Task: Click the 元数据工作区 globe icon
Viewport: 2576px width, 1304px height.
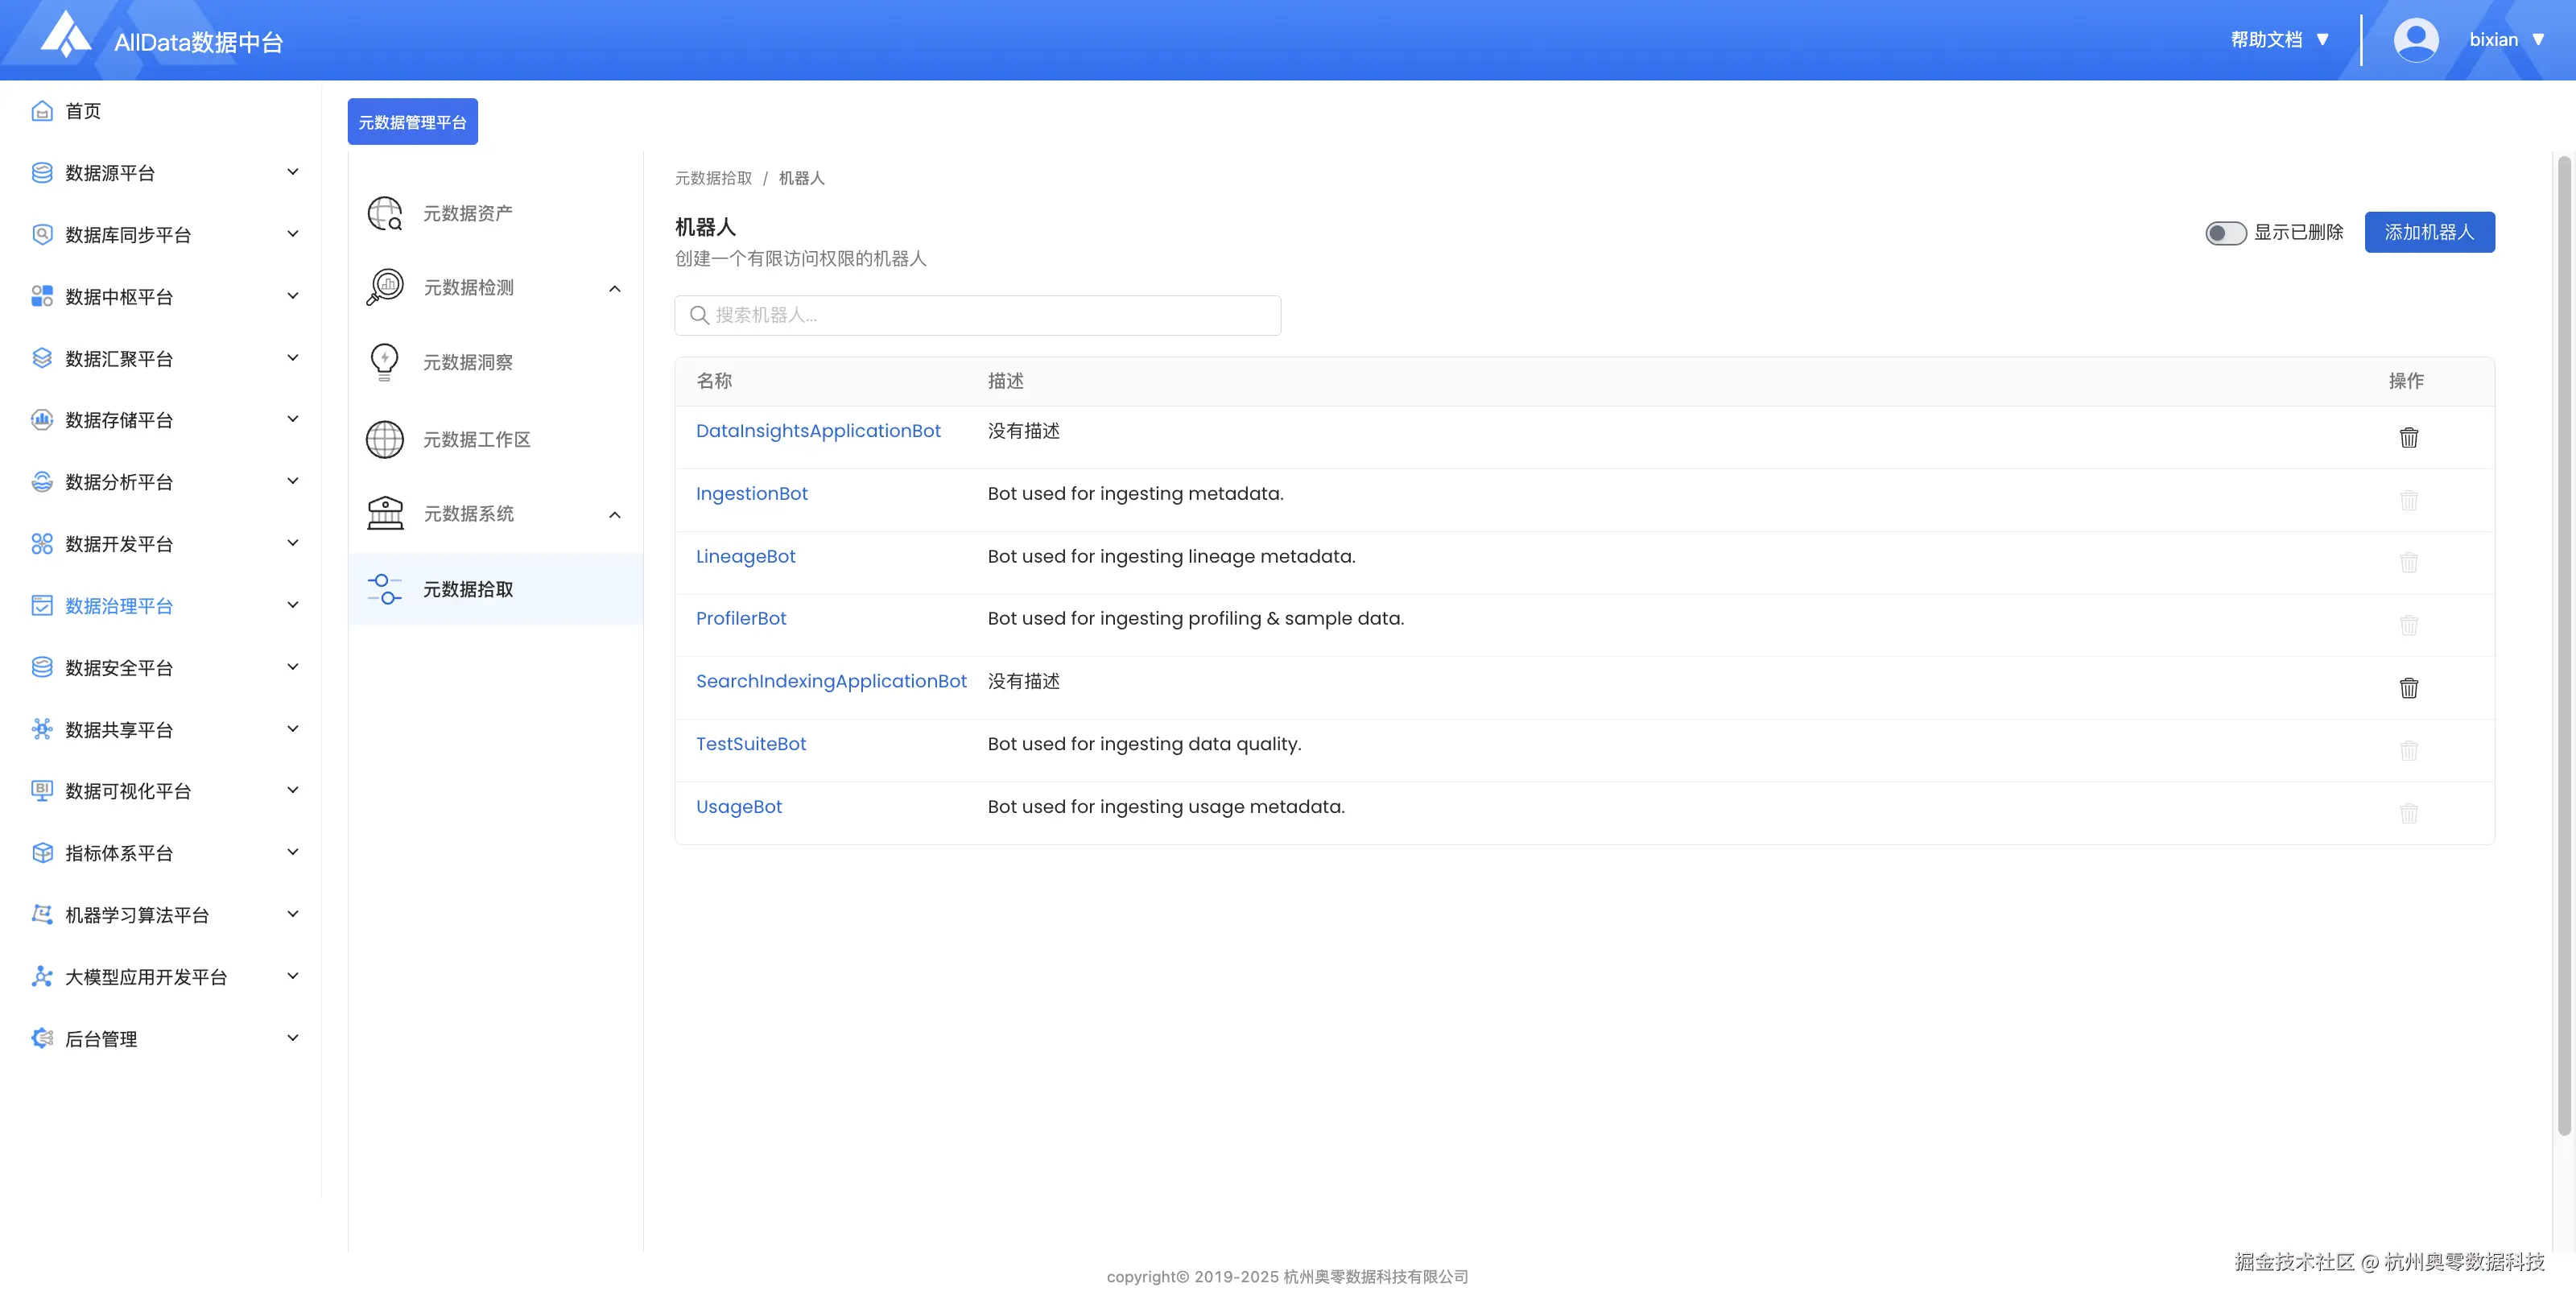Action: point(385,439)
